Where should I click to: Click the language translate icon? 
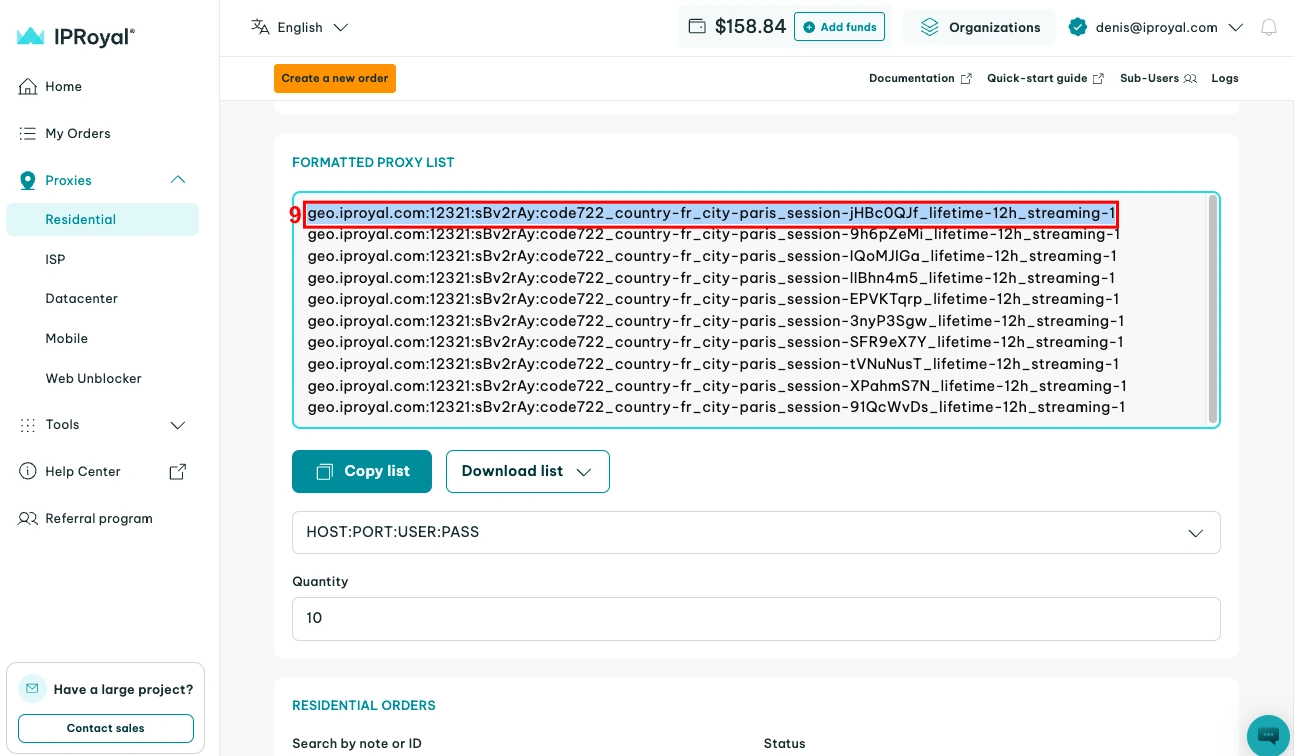tap(260, 27)
